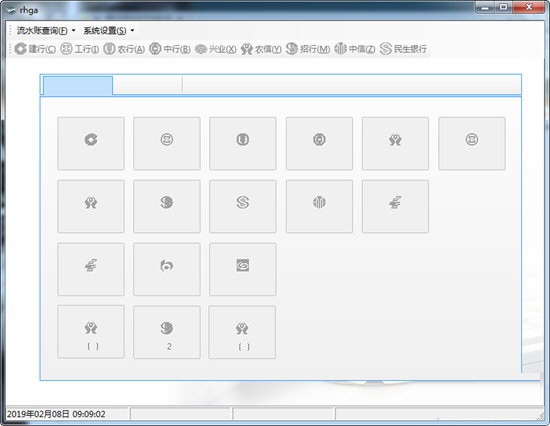Click the 建行(C) toolbar button

[x=35, y=49]
